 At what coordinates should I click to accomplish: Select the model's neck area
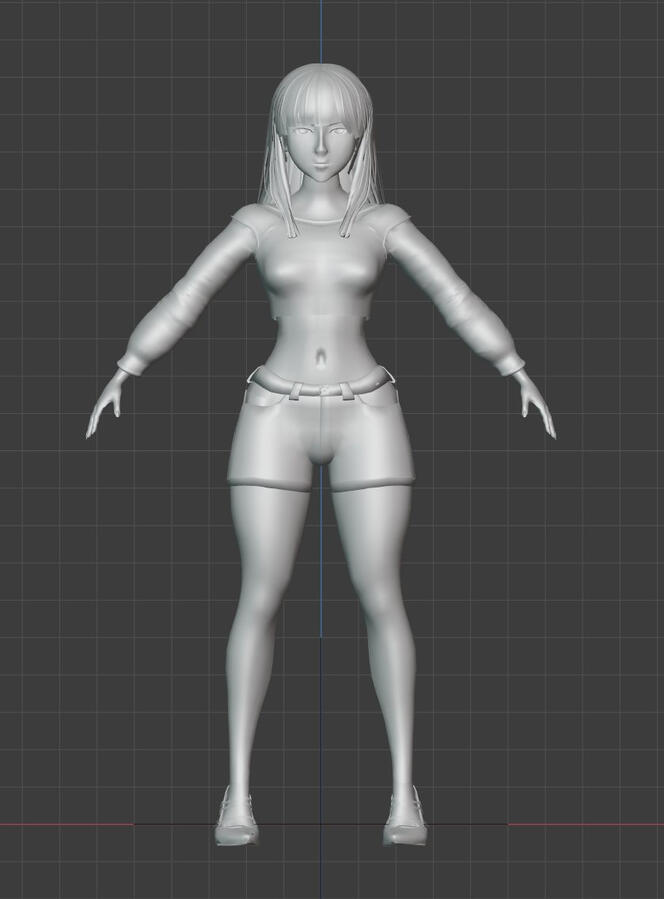tap(321, 200)
